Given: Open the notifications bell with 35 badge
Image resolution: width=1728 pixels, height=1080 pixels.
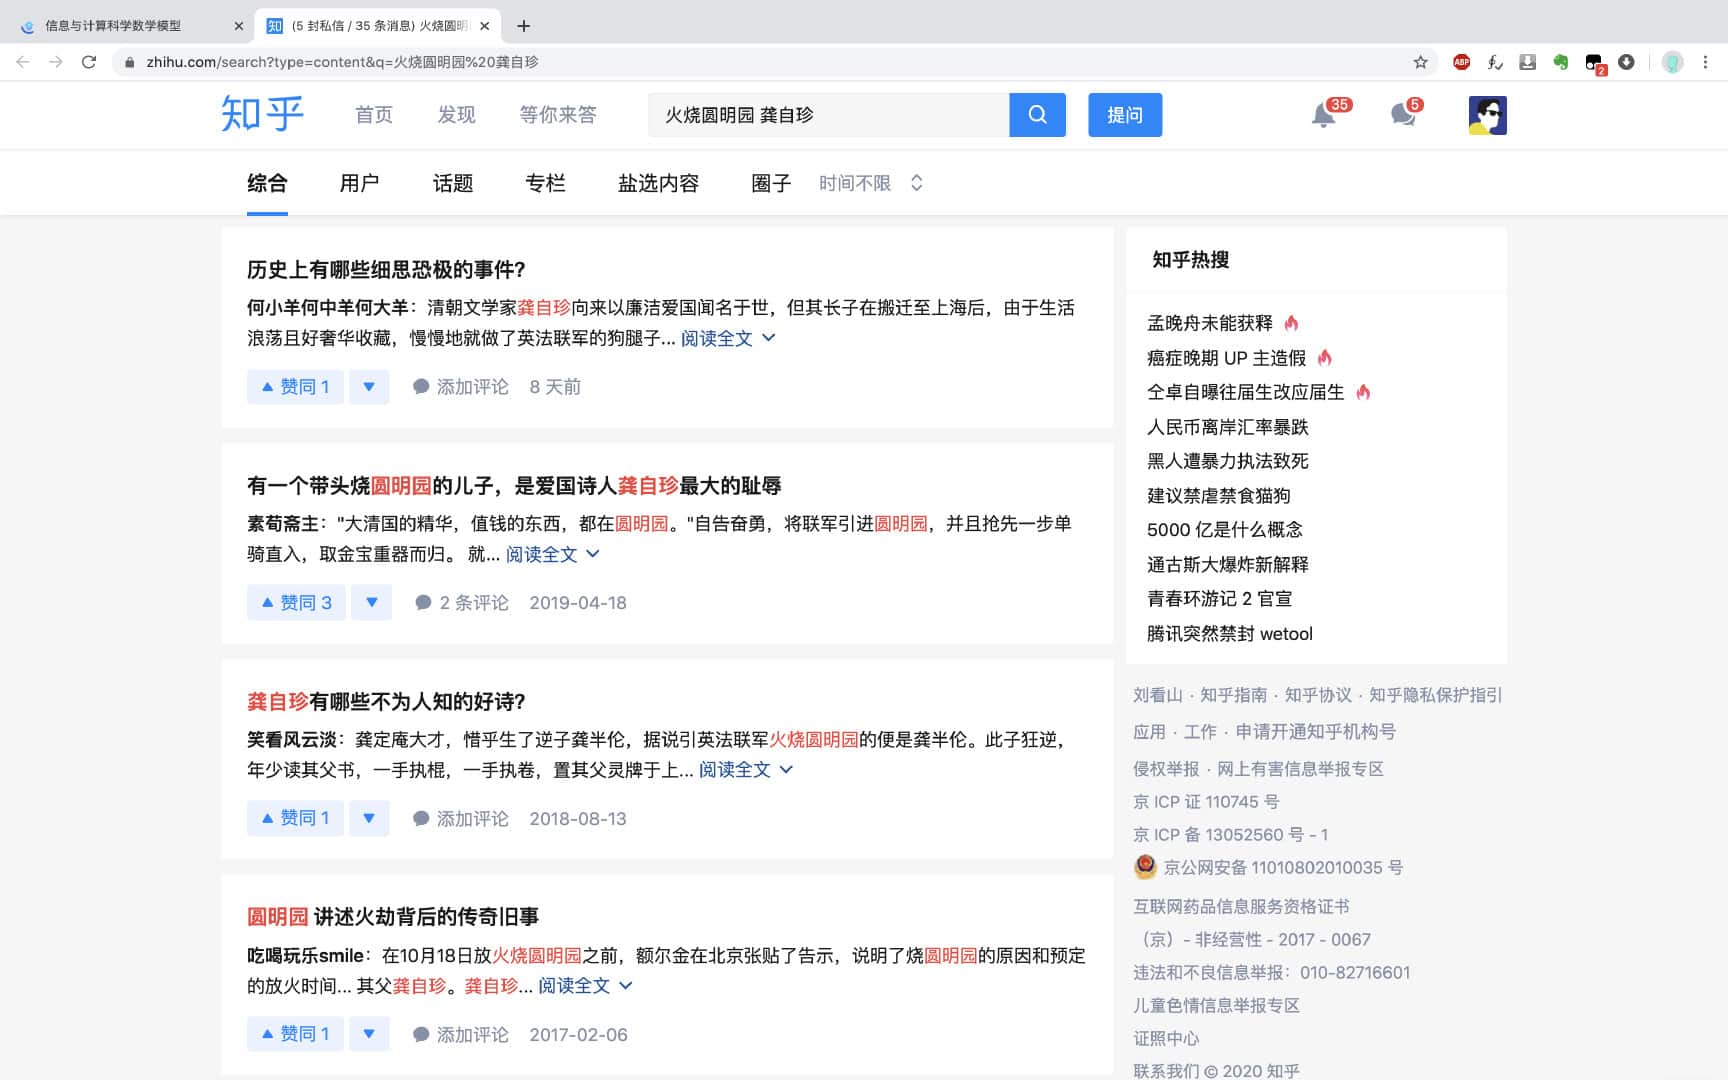Looking at the screenshot, I should pyautogui.click(x=1323, y=116).
